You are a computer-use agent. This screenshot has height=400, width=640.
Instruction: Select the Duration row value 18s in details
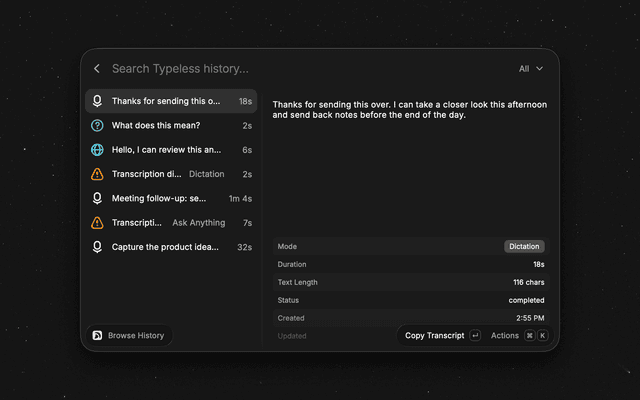coord(539,264)
